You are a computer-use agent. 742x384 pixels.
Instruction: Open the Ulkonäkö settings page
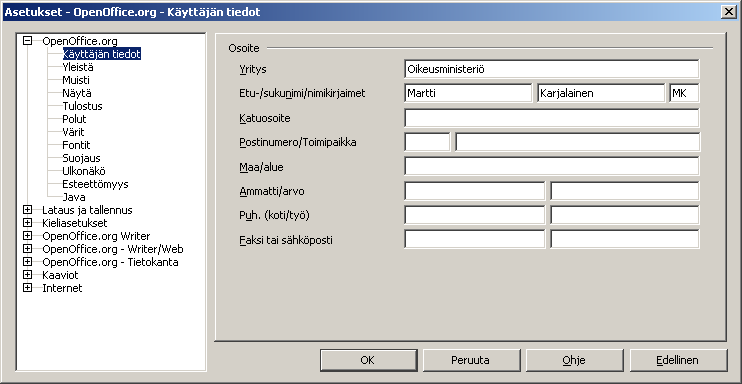(84, 171)
